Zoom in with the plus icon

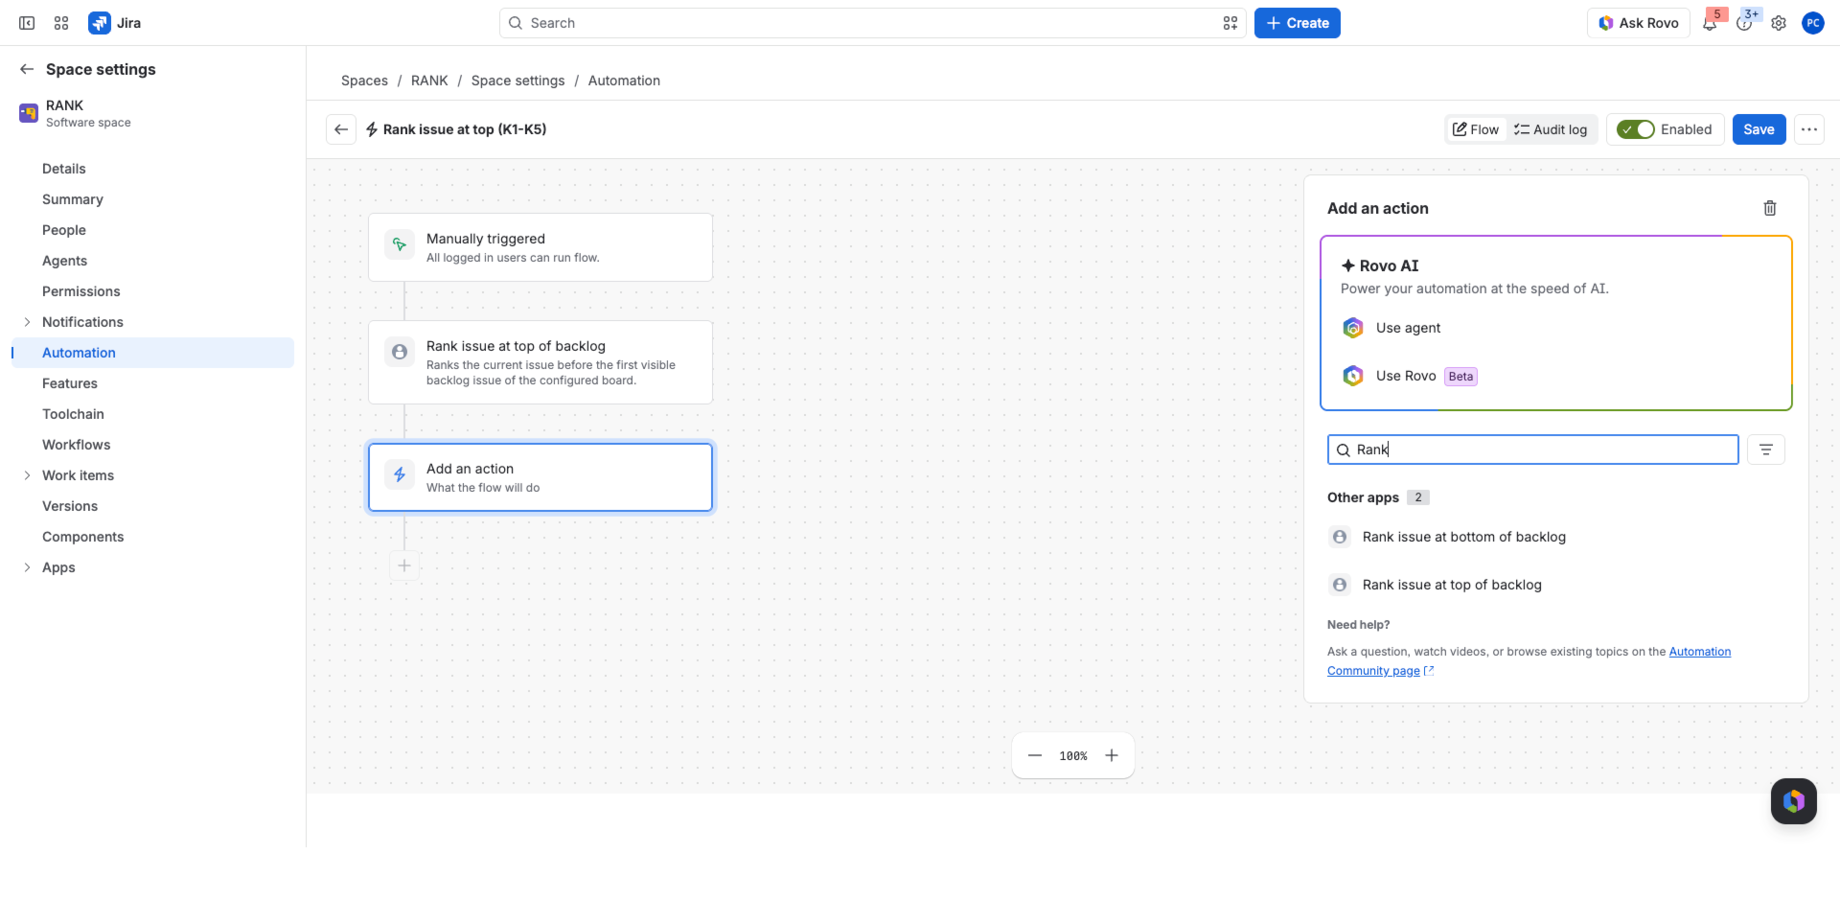pos(1111,756)
